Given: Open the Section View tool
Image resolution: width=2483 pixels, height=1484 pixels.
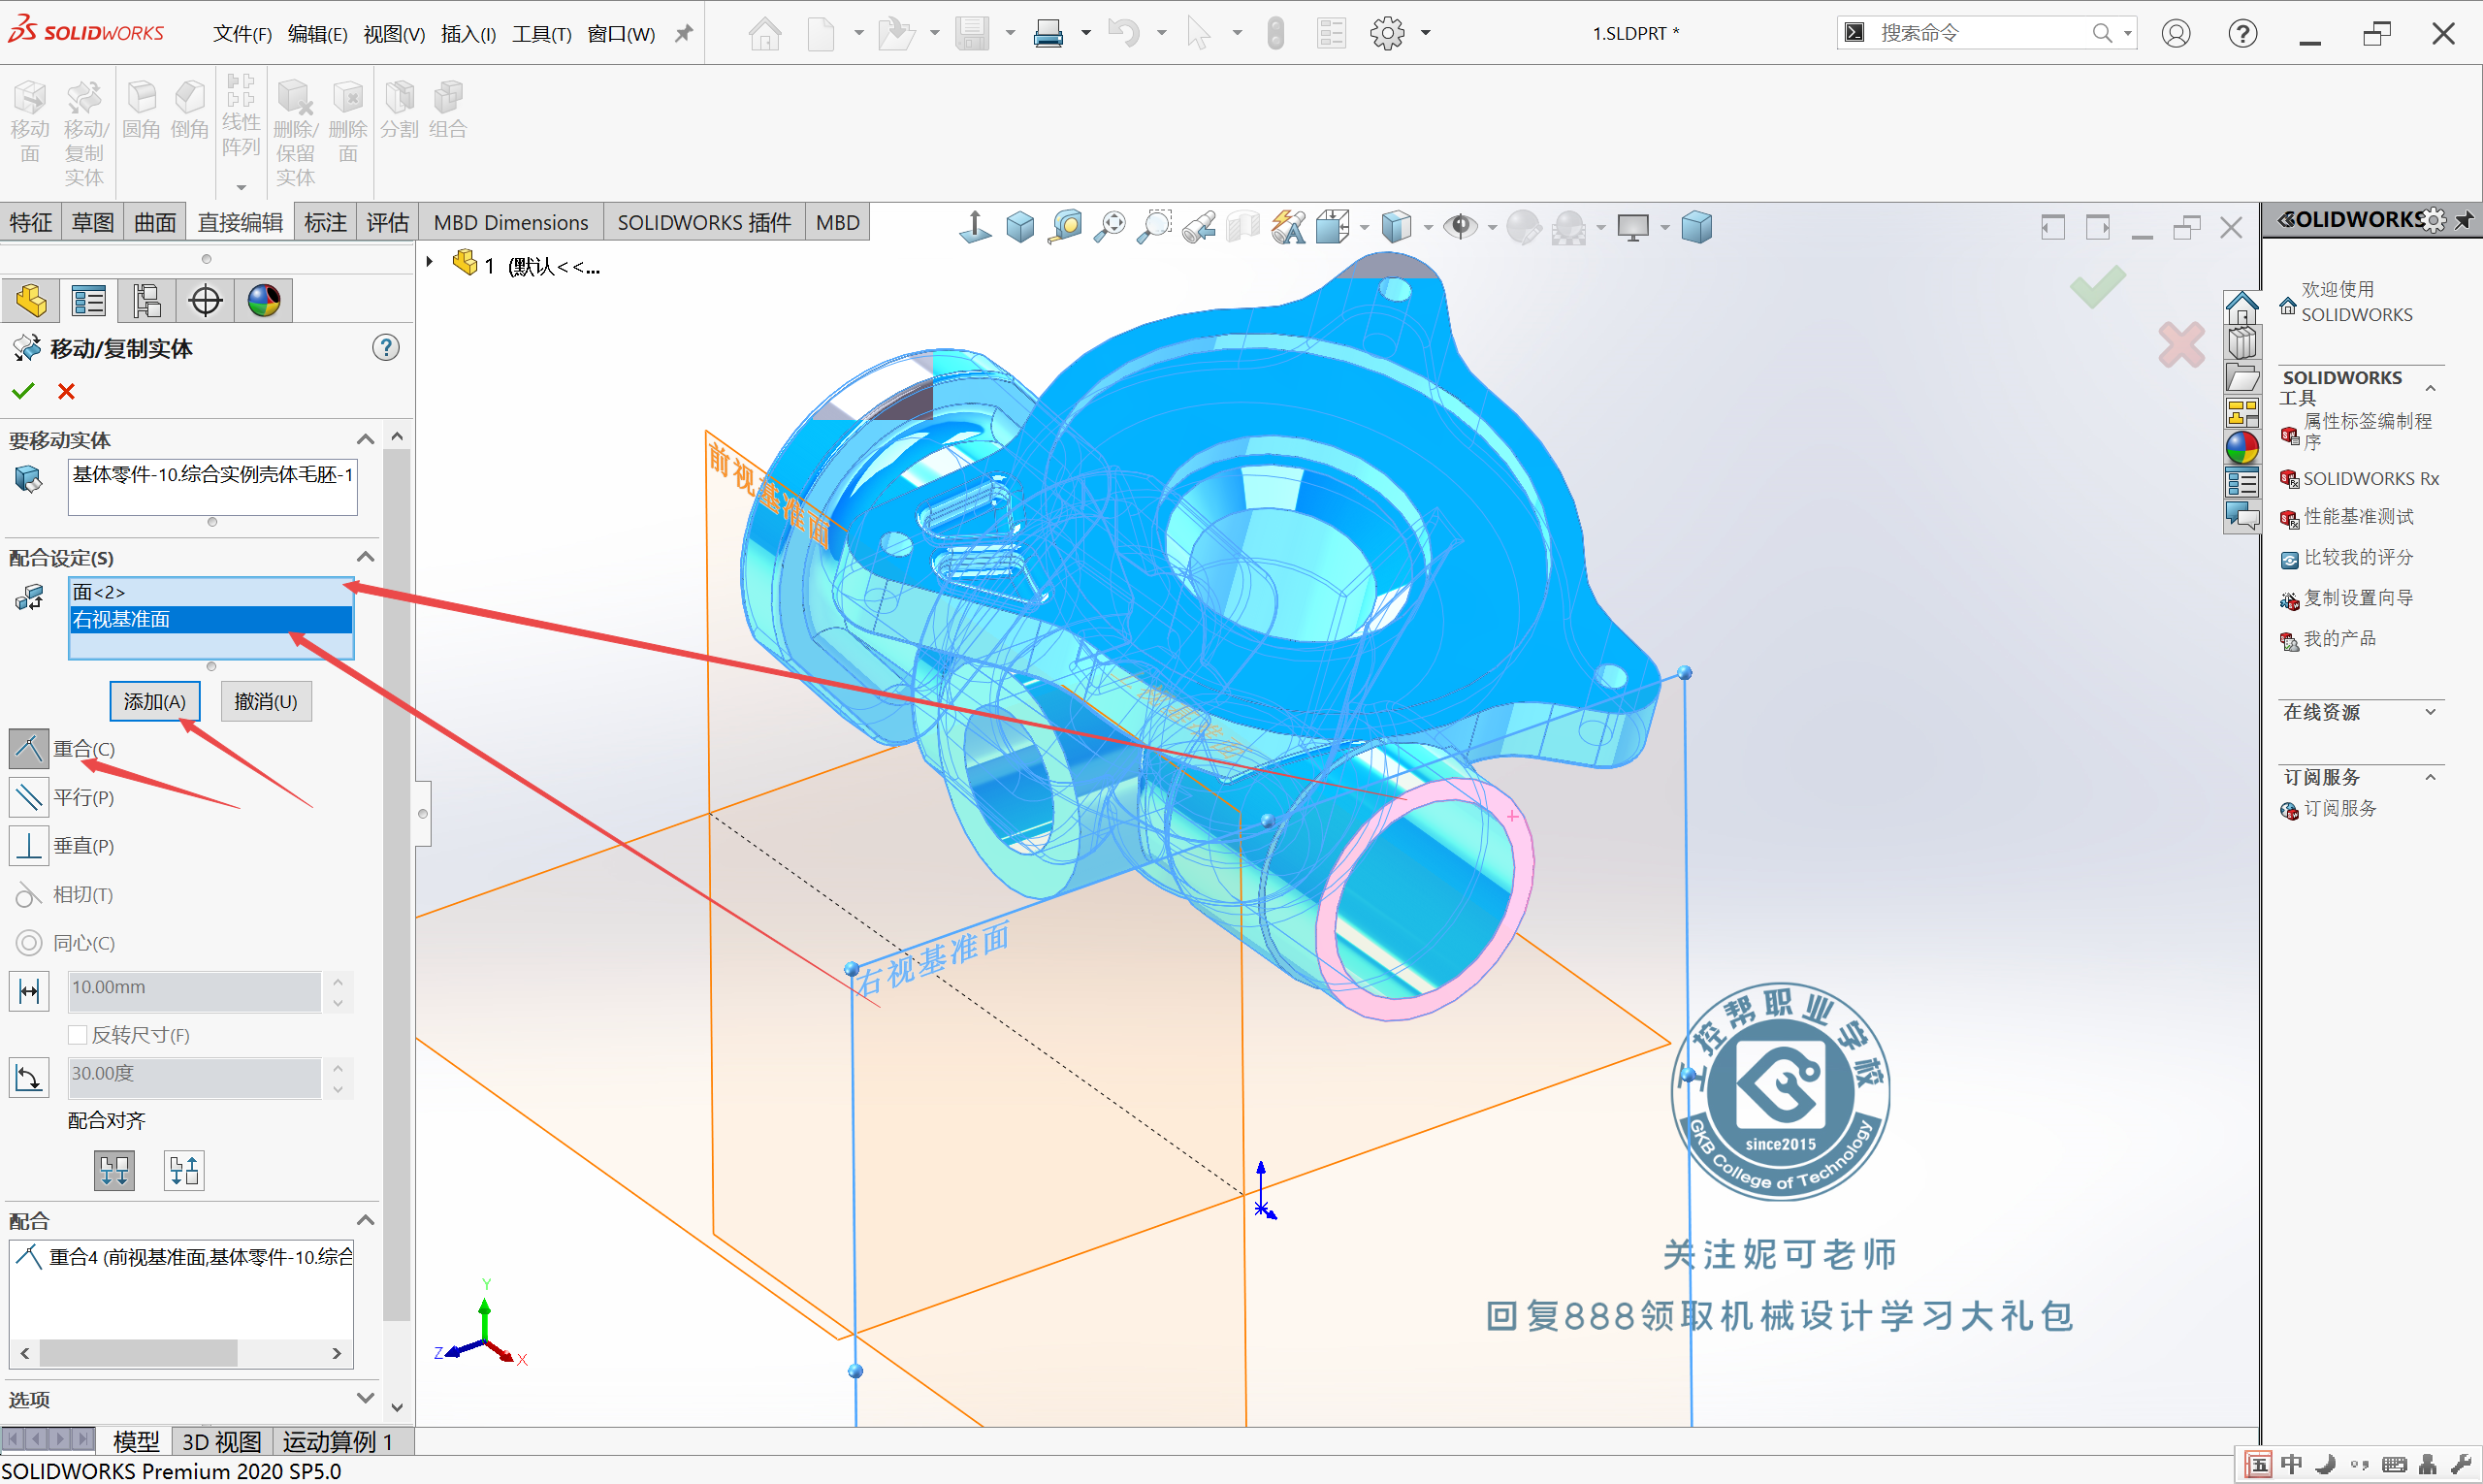Looking at the screenshot, I should point(1243,227).
